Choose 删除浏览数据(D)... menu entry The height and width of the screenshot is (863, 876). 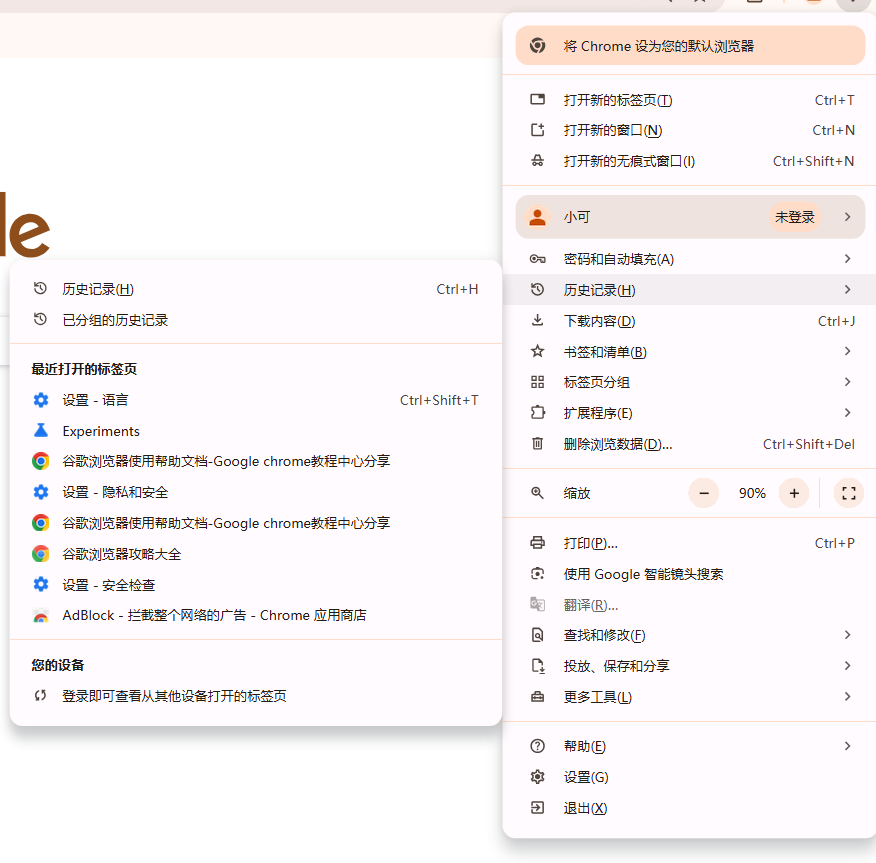tap(690, 444)
